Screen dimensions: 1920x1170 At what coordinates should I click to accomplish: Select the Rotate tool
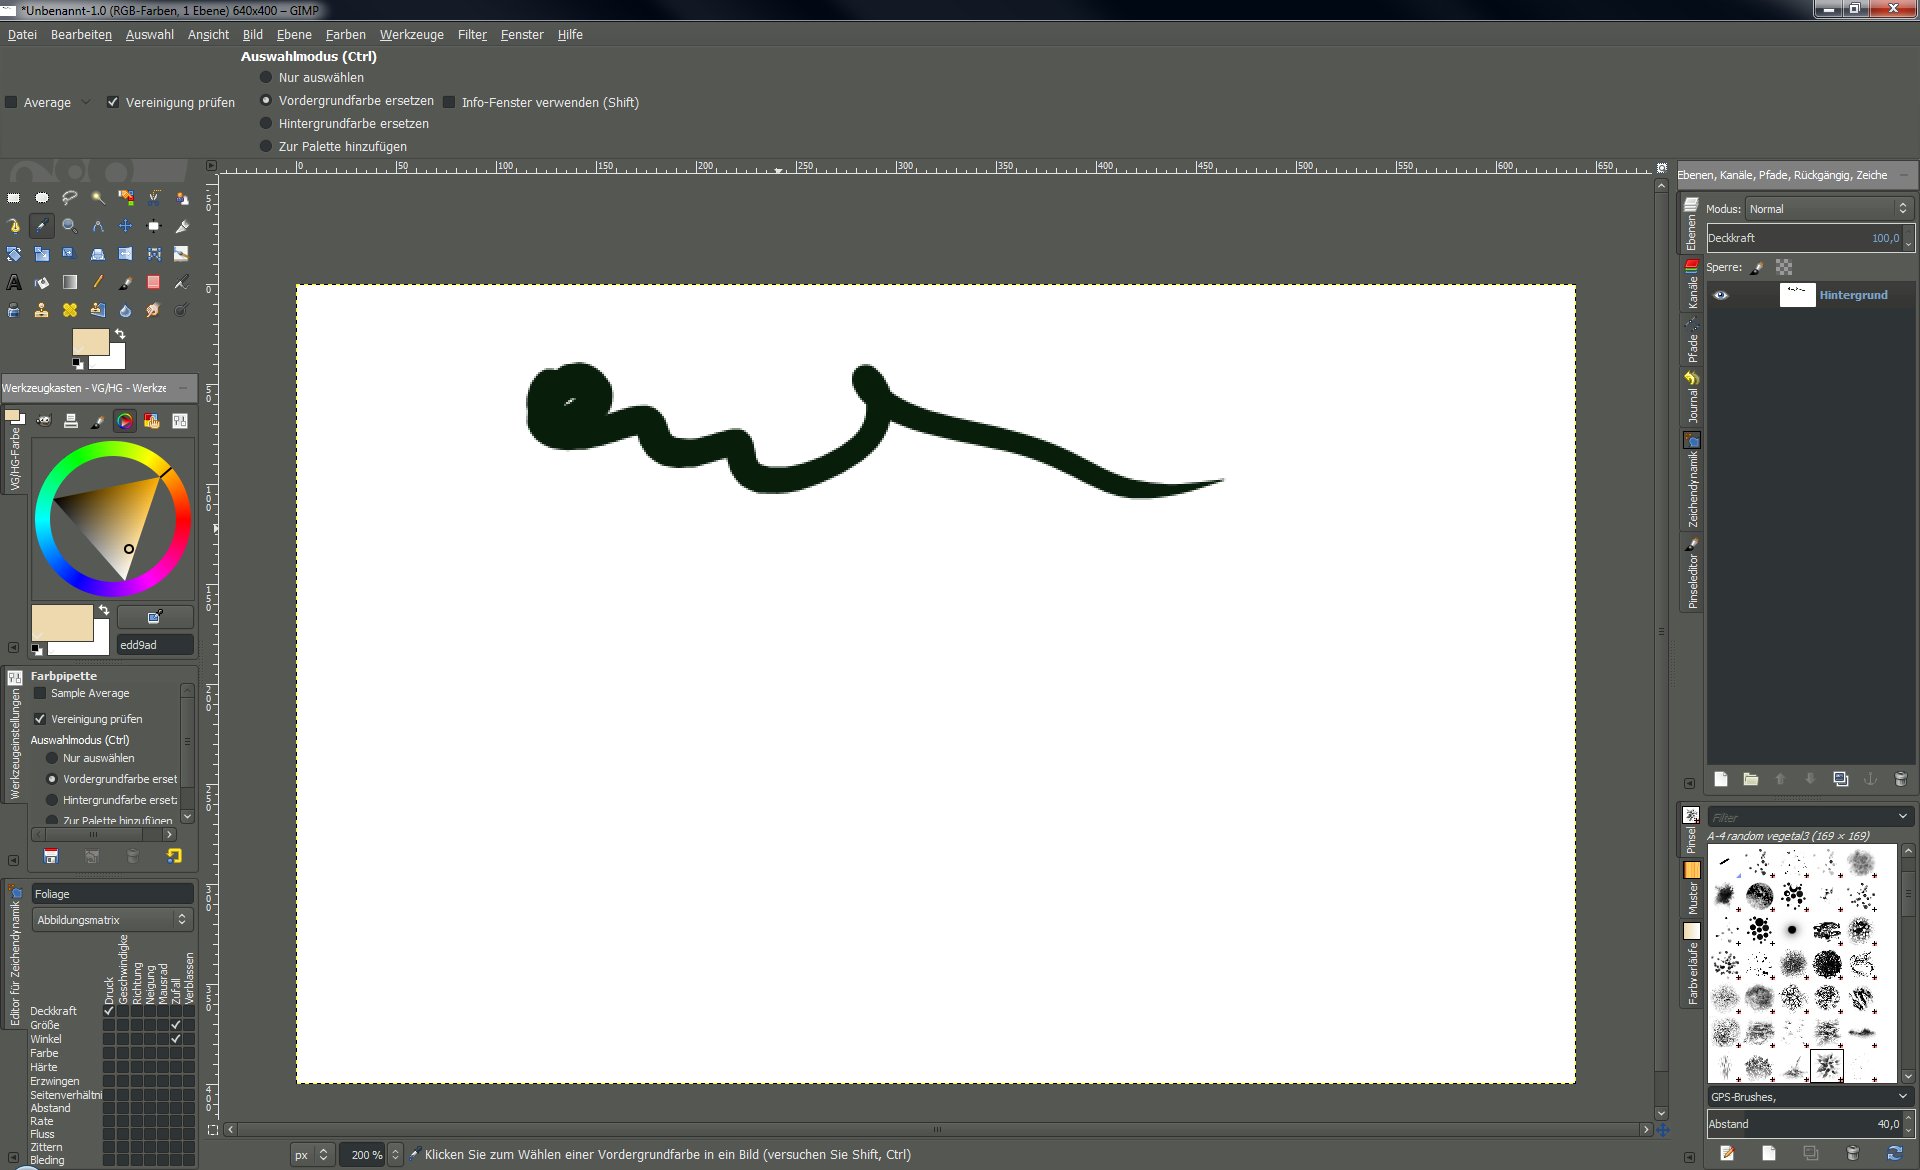pos(14,254)
